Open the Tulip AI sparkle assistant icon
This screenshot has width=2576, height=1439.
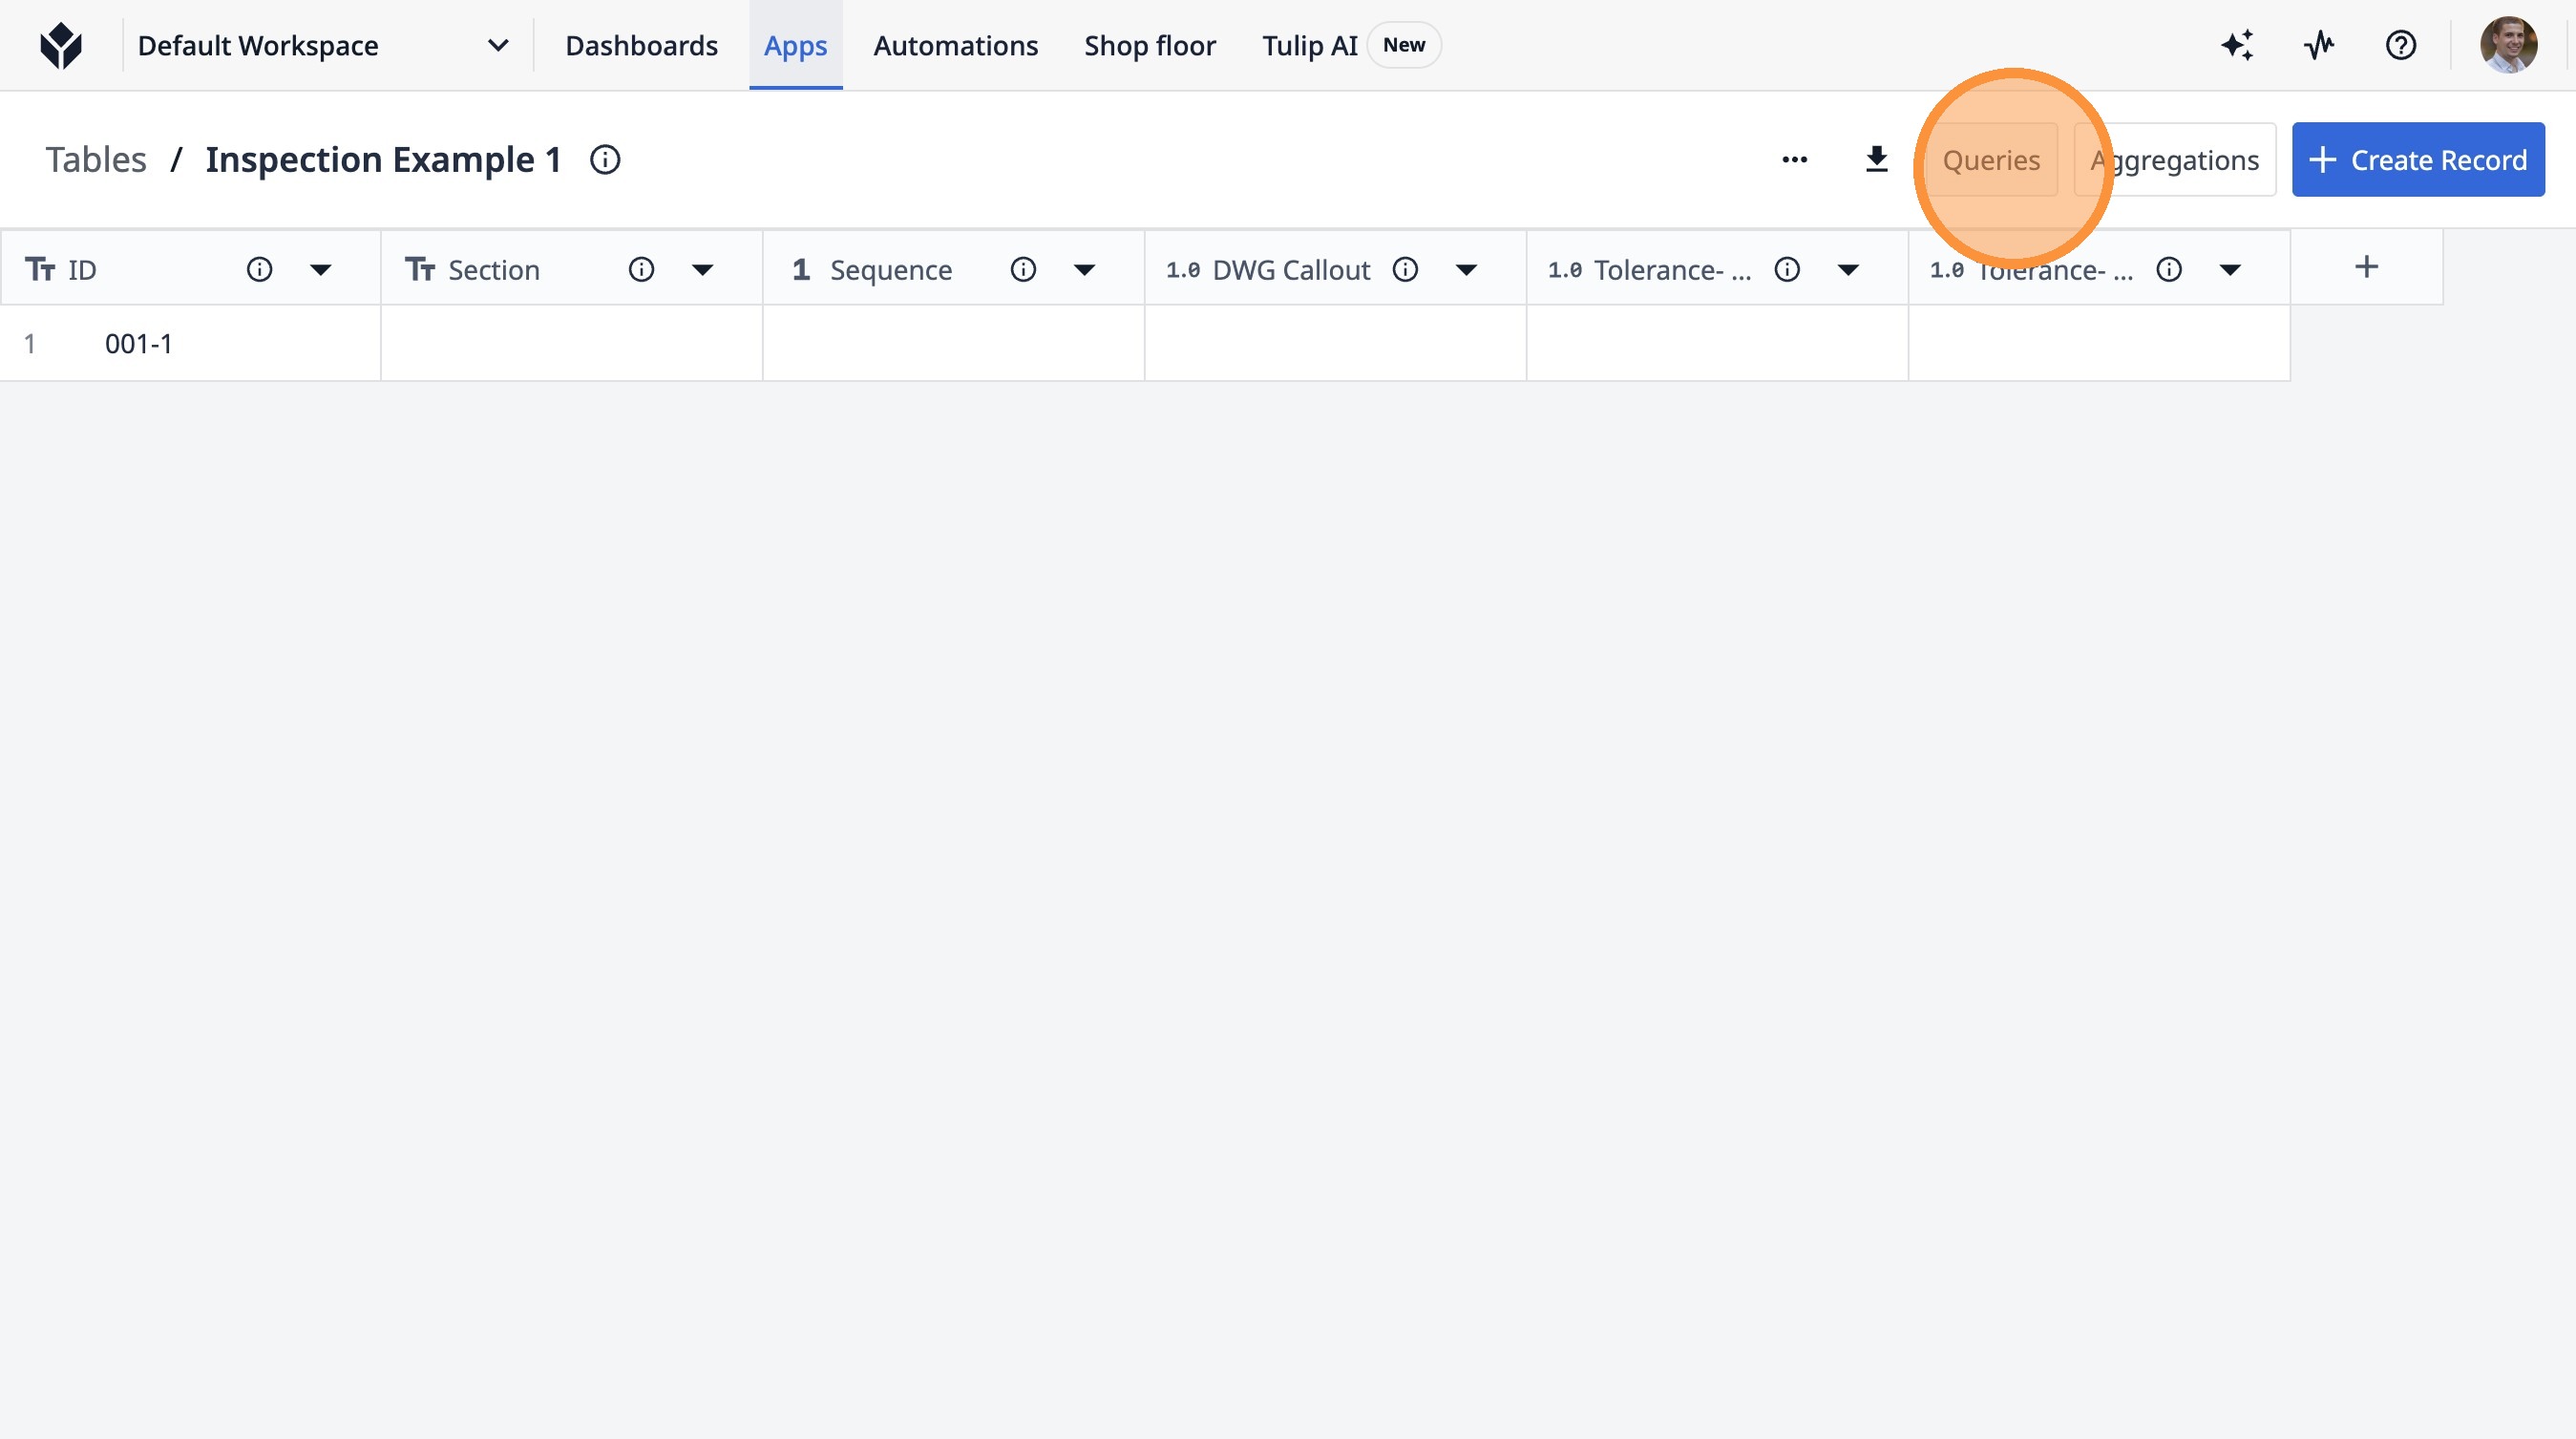point(2238,45)
